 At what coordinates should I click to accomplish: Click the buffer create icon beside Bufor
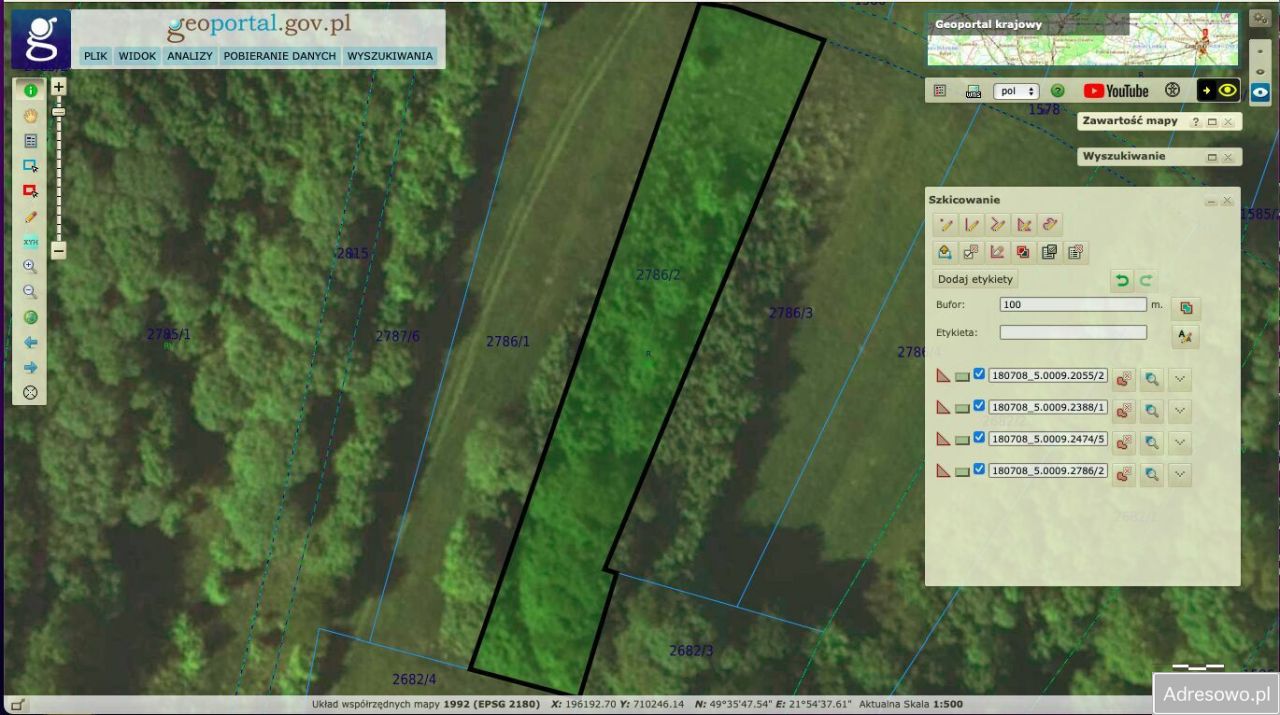coord(1185,307)
